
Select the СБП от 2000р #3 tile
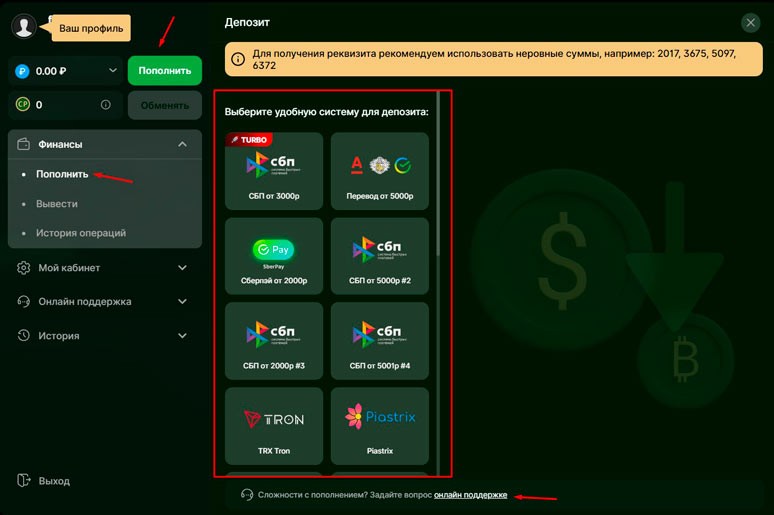click(x=274, y=340)
